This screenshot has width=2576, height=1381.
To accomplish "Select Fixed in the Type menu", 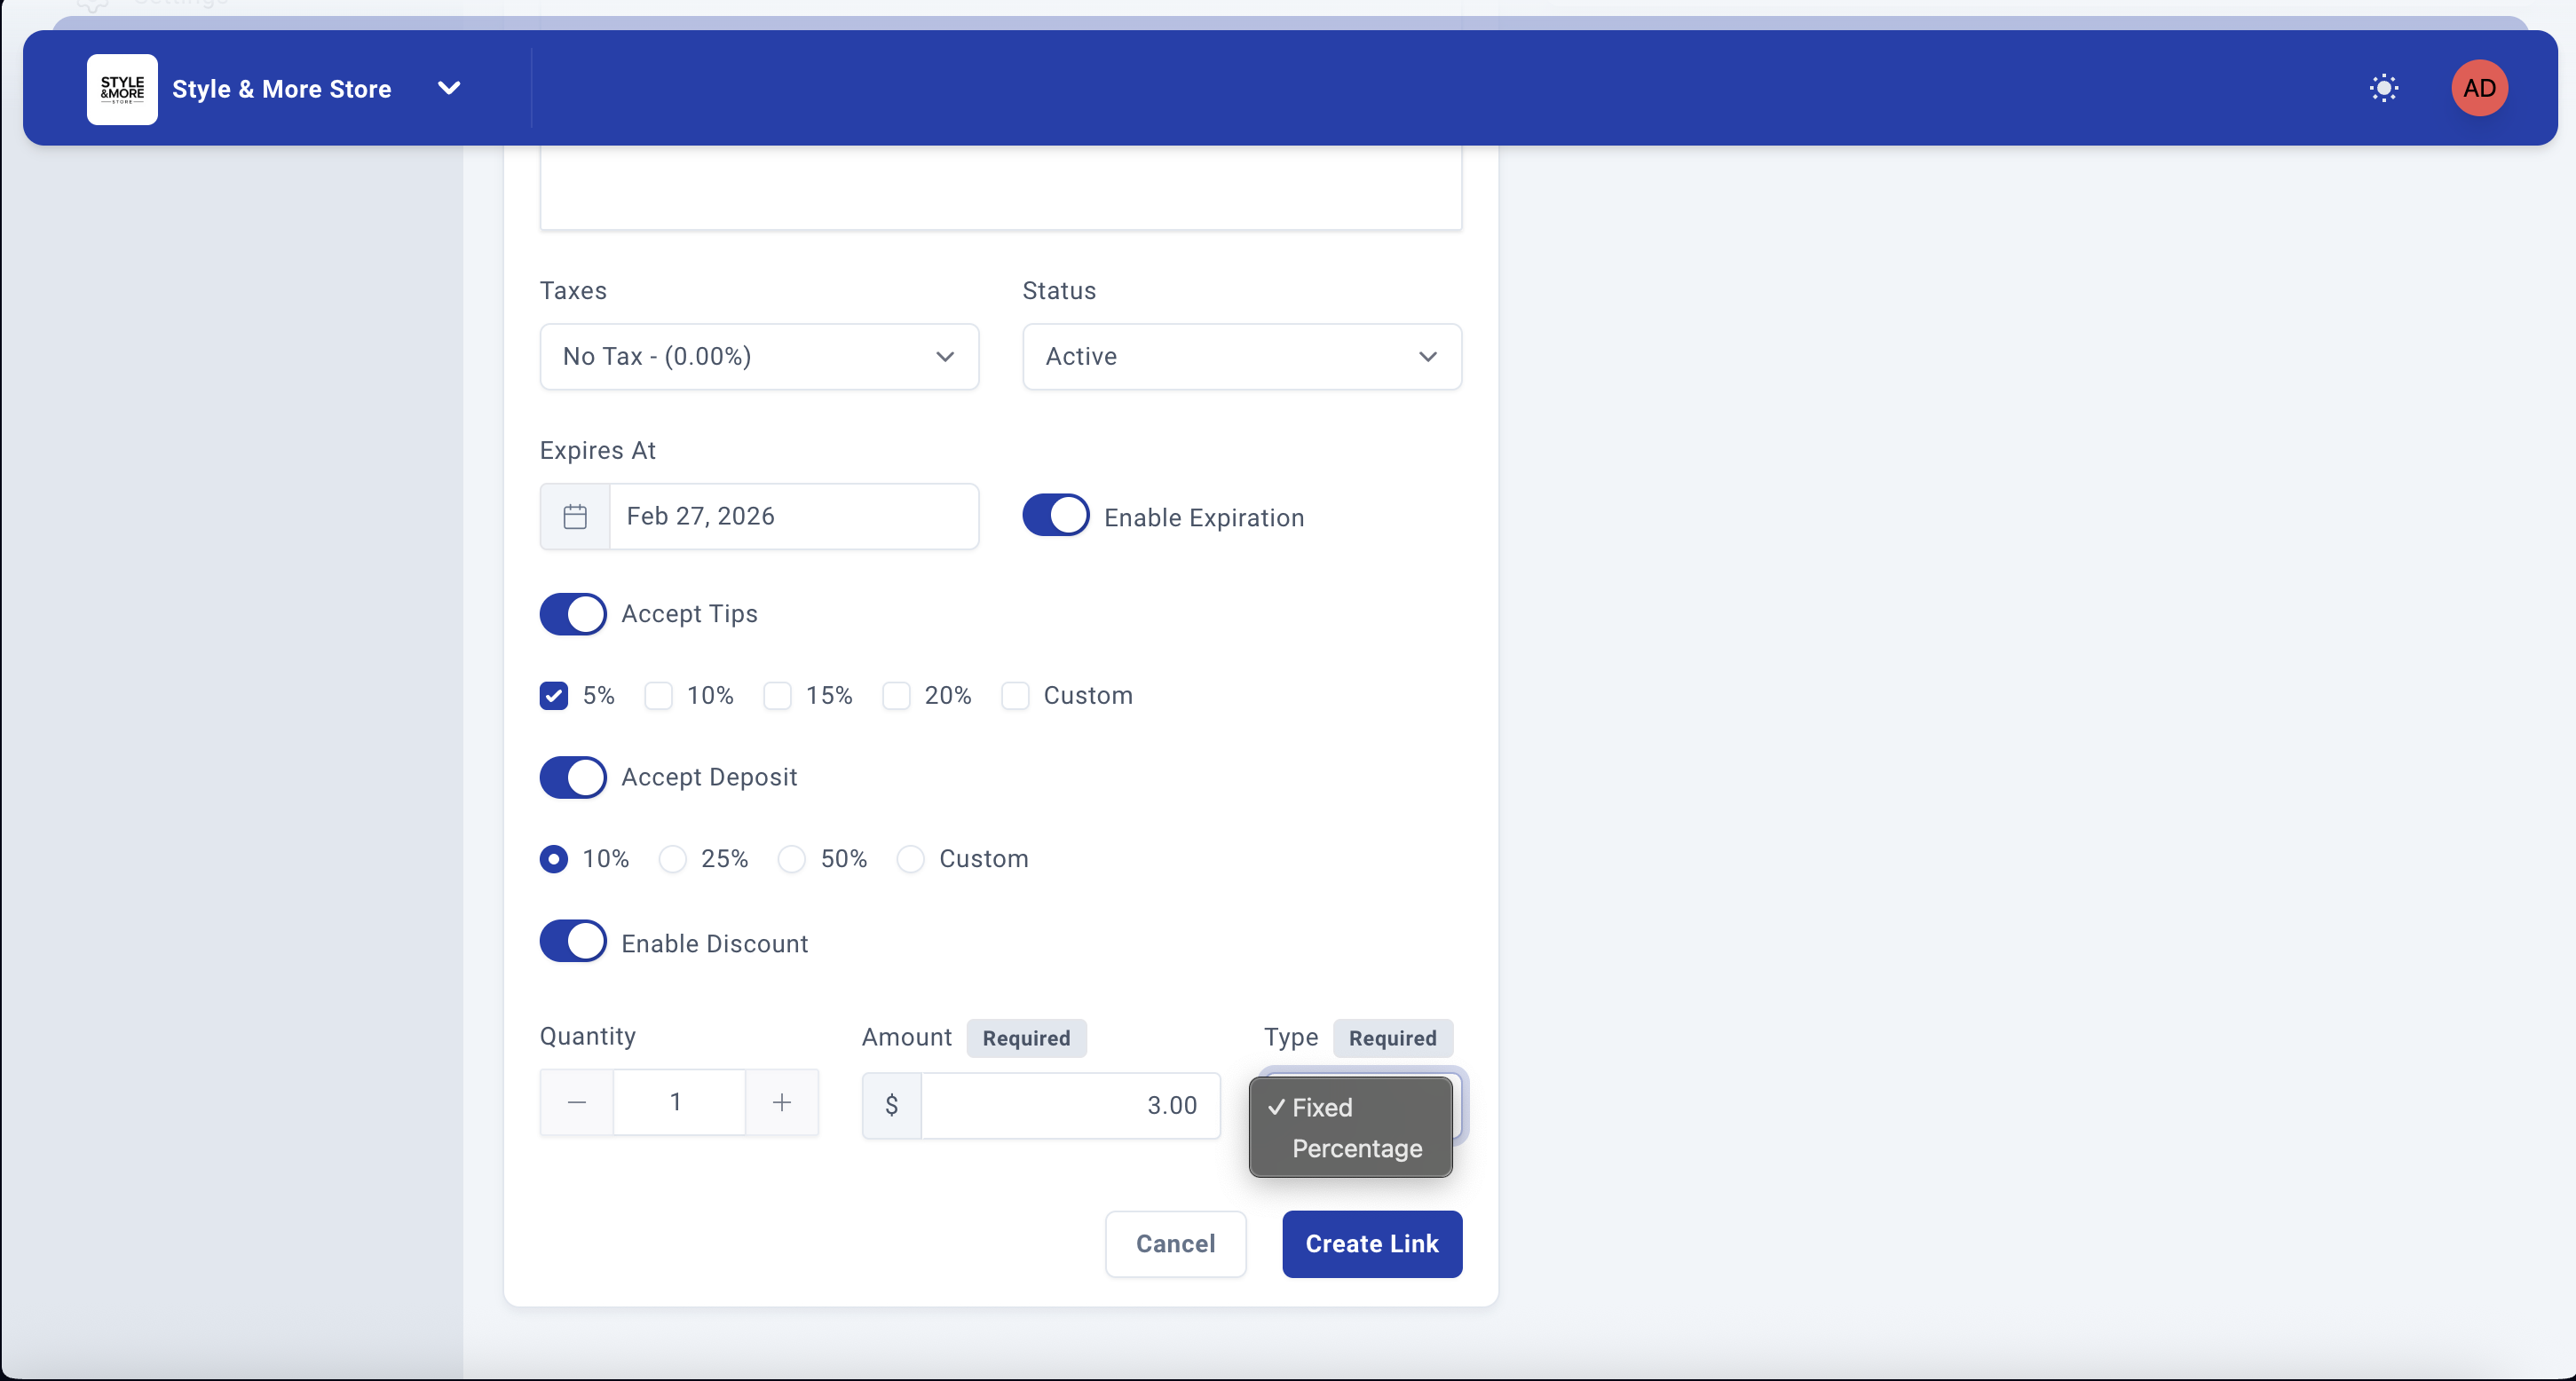I will (x=1322, y=1107).
